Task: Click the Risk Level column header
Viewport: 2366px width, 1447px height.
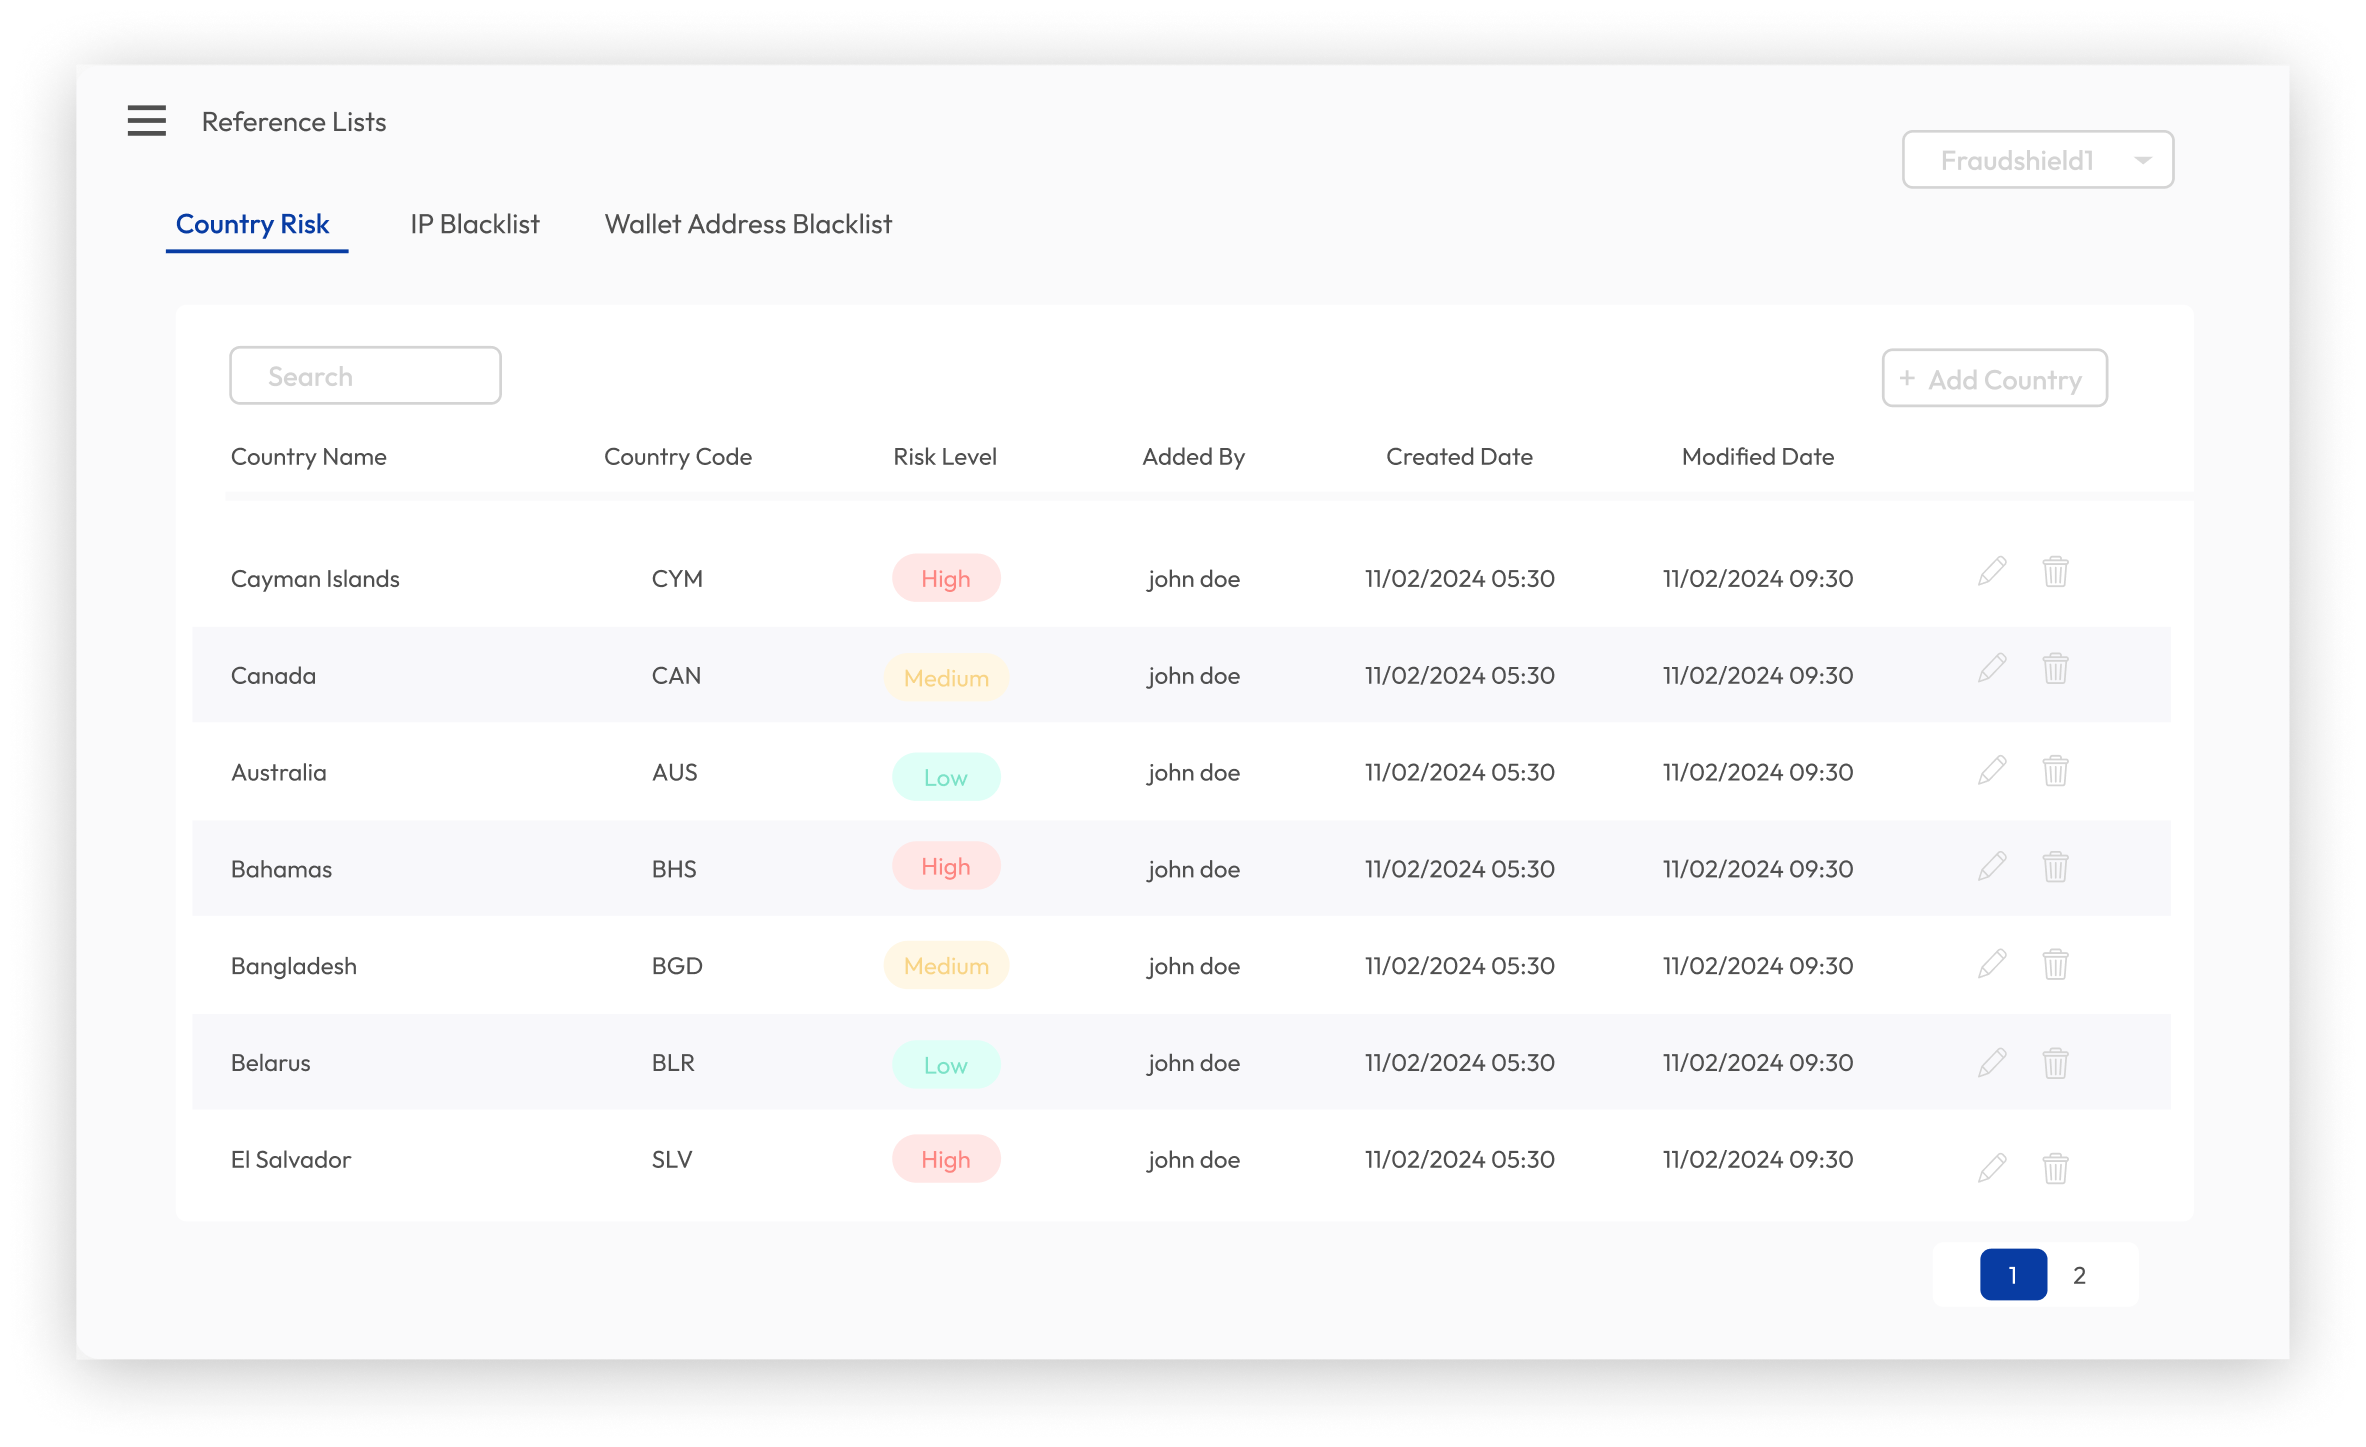Action: point(944,457)
